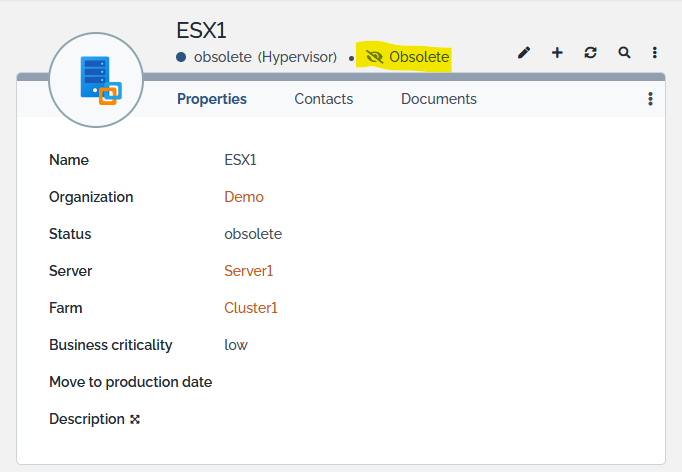The width and height of the screenshot is (682, 472).
Task: Open the tab bar's three-dot menu
Action: (x=650, y=99)
